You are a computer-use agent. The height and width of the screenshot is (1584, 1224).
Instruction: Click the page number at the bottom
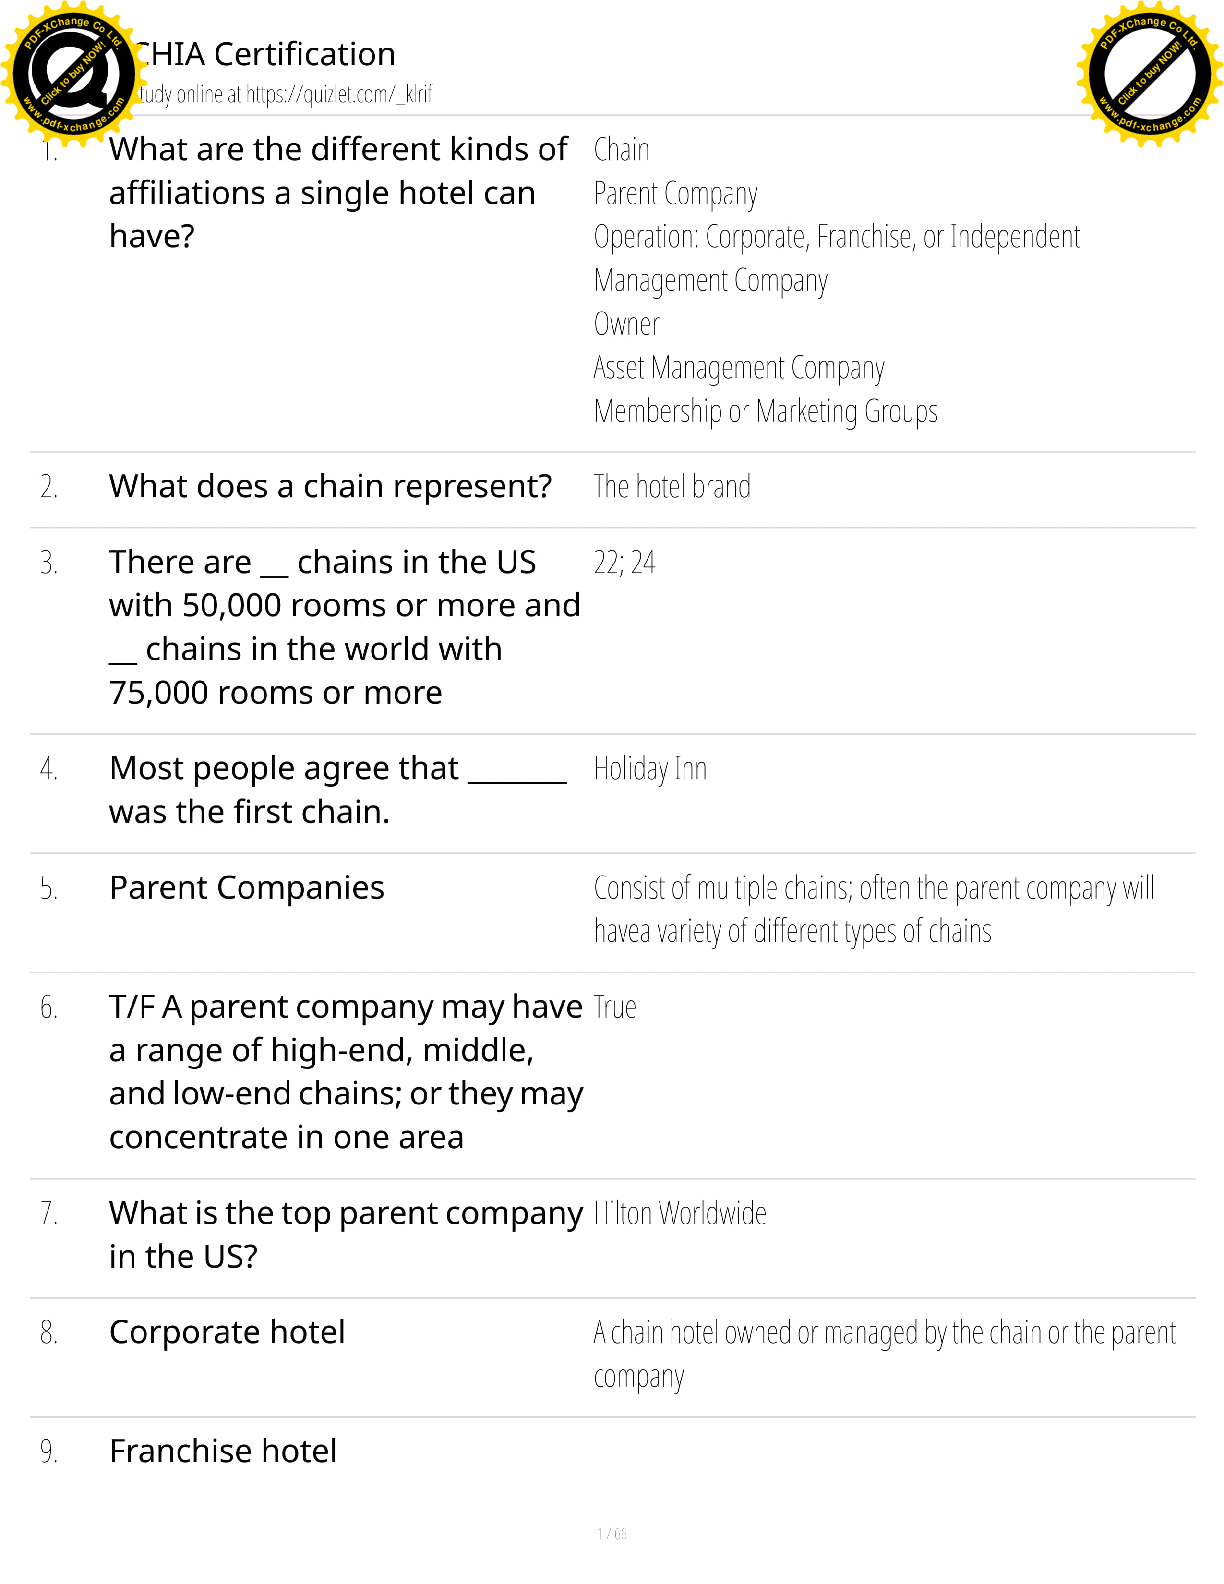tap(612, 1534)
